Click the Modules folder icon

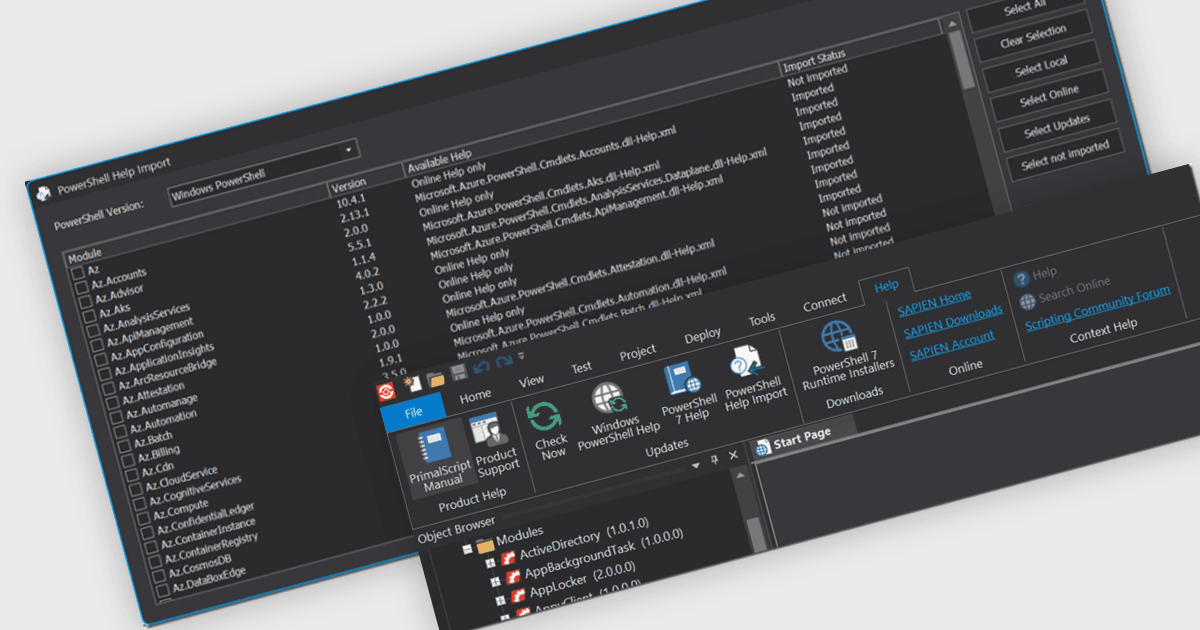point(485,545)
